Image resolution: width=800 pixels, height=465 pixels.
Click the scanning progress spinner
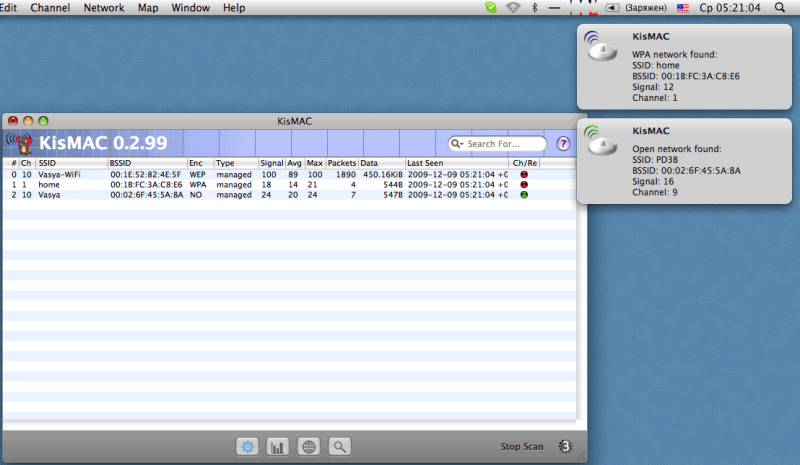[x=565, y=447]
